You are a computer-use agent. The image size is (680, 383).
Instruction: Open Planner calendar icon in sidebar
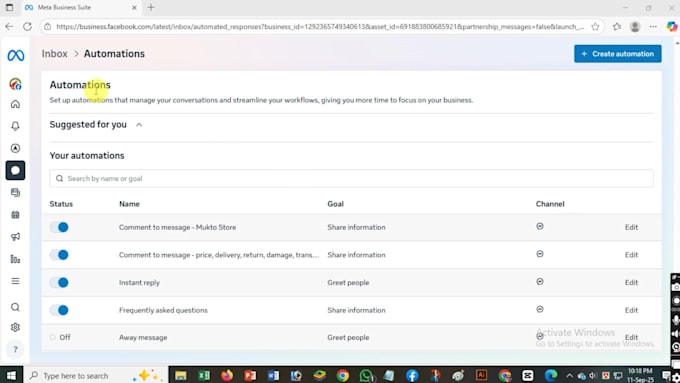point(15,215)
